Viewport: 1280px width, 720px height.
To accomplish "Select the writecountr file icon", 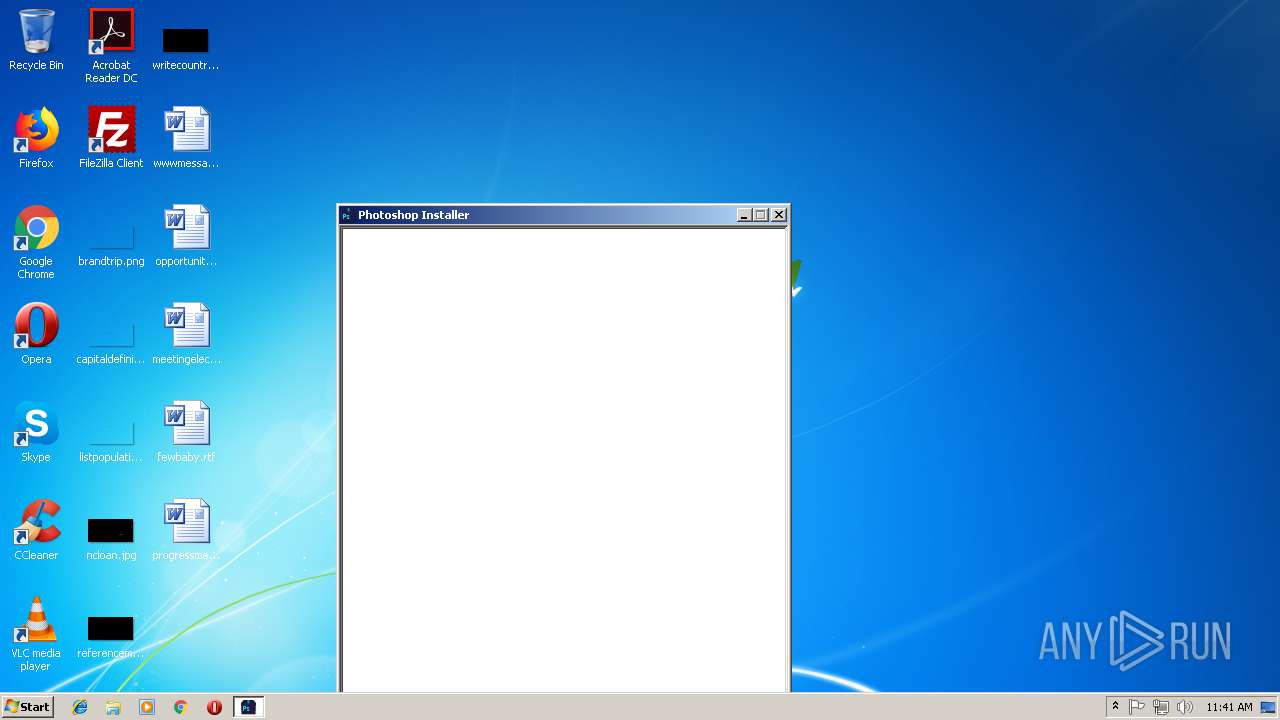I will pyautogui.click(x=186, y=48).
